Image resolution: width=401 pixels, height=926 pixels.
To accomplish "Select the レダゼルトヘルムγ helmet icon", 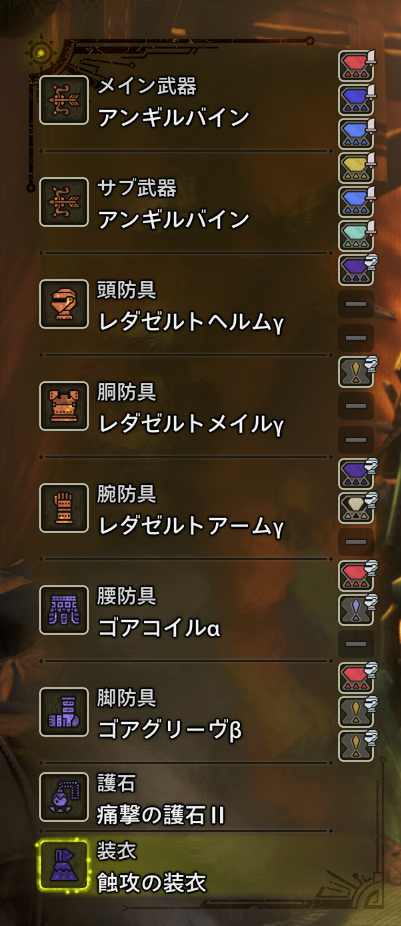I will (64, 304).
